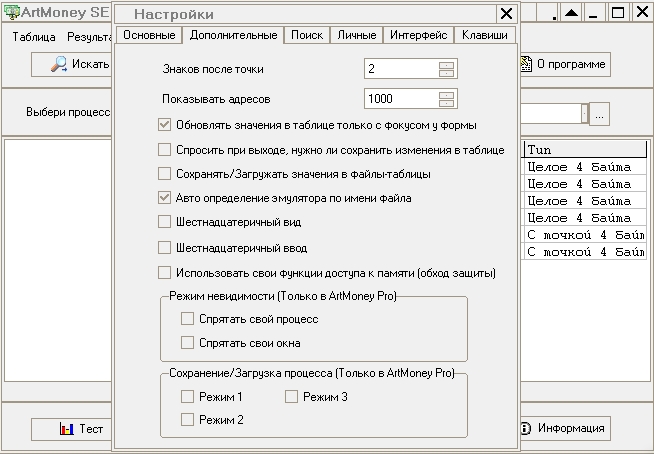
Task: Decrease Знаков после точки with down arrow
Action: [446, 73]
